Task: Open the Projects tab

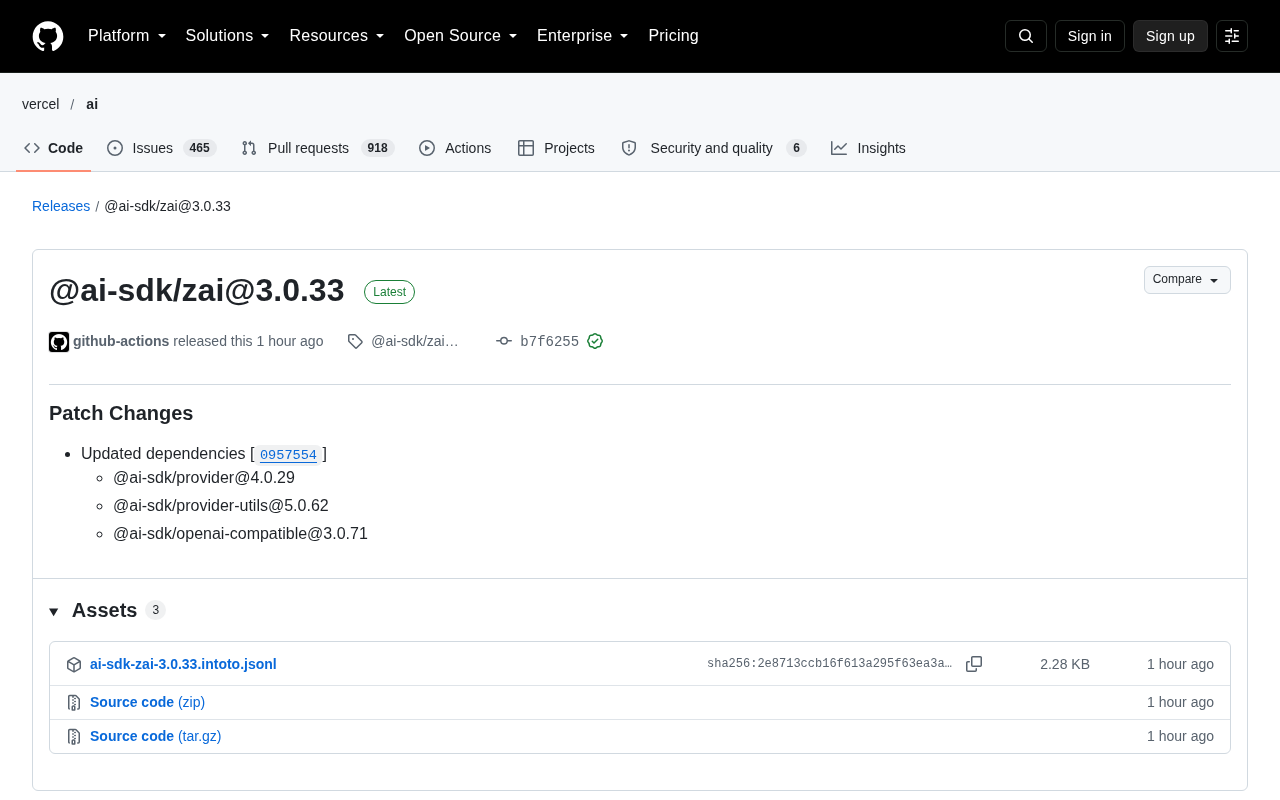Action: (x=556, y=148)
